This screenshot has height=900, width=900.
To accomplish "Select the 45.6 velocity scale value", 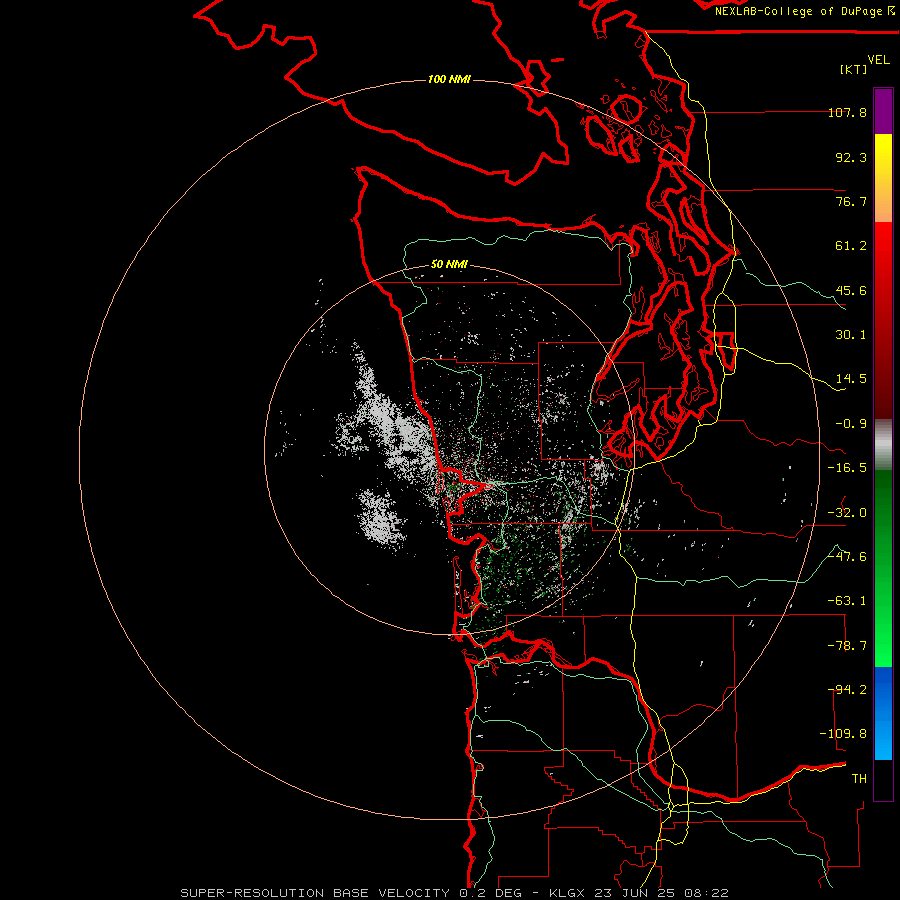I will [x=851, y=290].
